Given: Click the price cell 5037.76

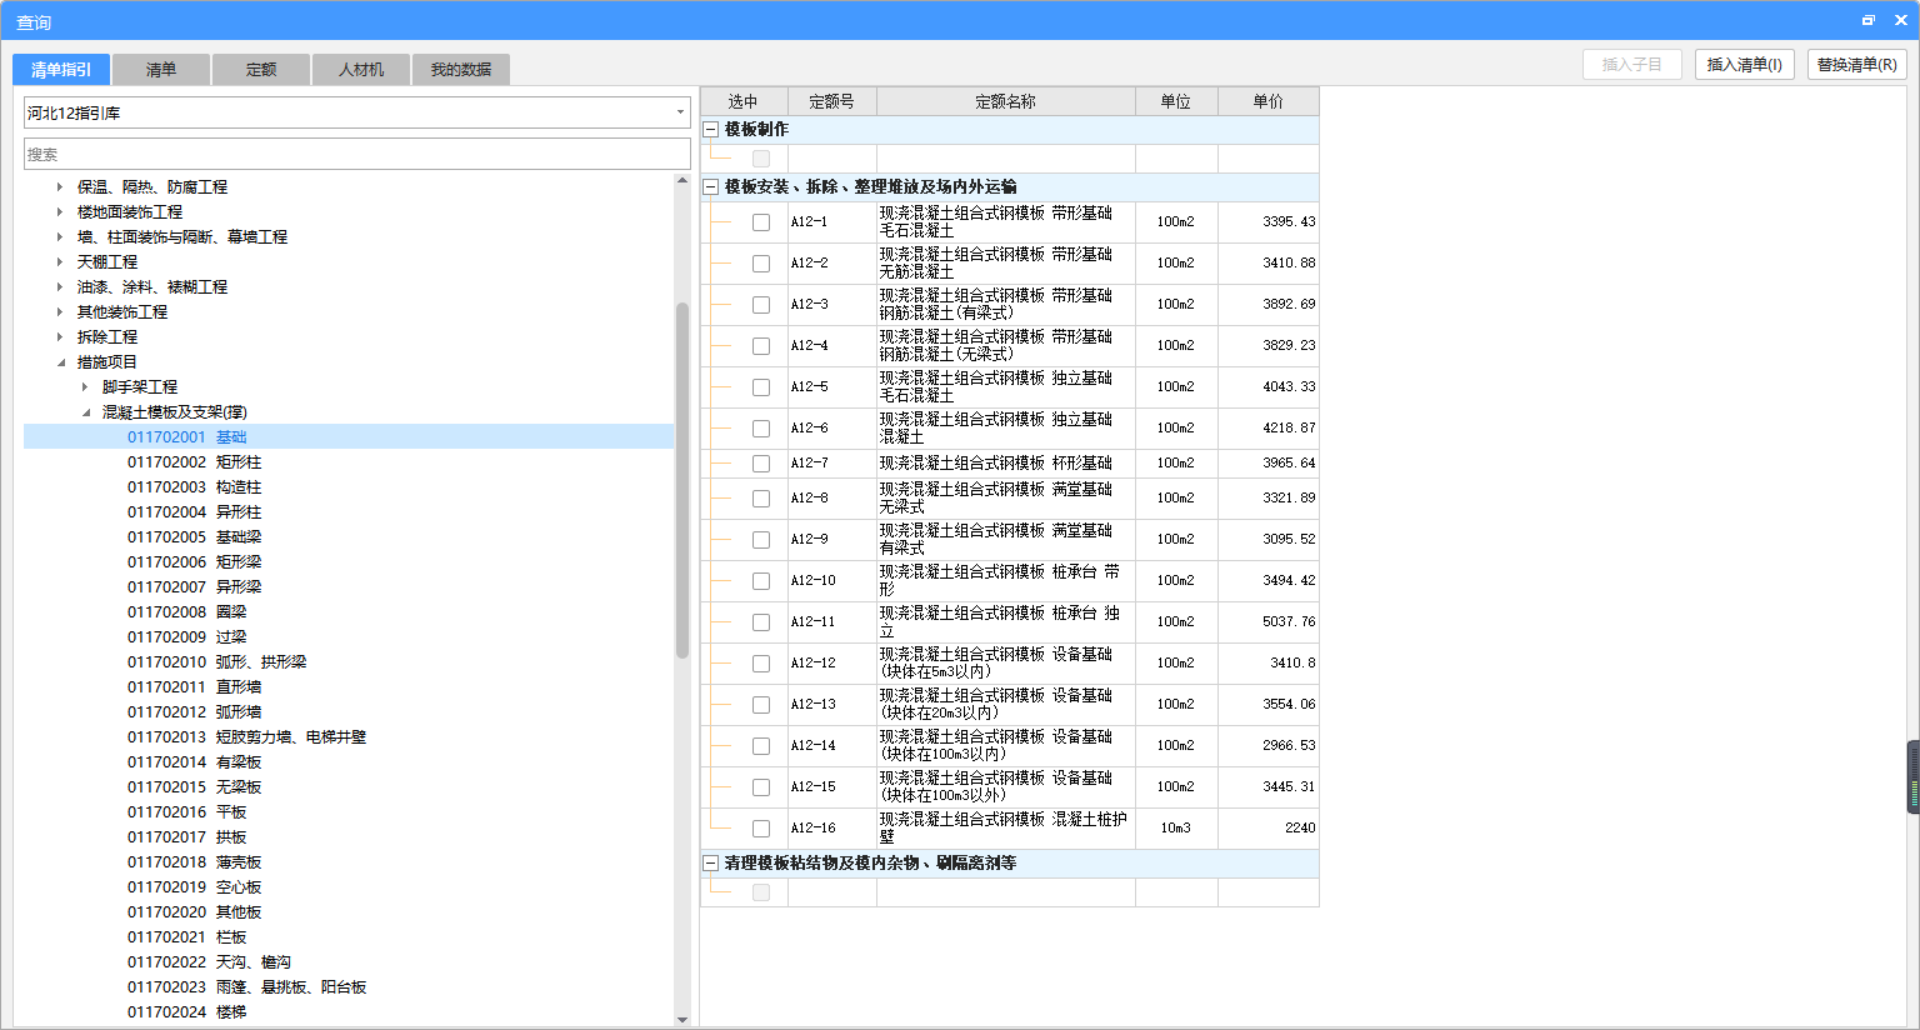Looking at the screenshot, I should point(1268,622).
